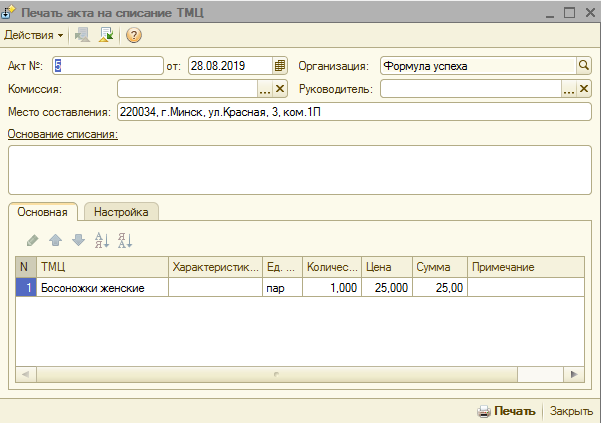601x423 pixels.
Task: Click the go-to-document toolbar icon with green arrow
Action: 106,36
